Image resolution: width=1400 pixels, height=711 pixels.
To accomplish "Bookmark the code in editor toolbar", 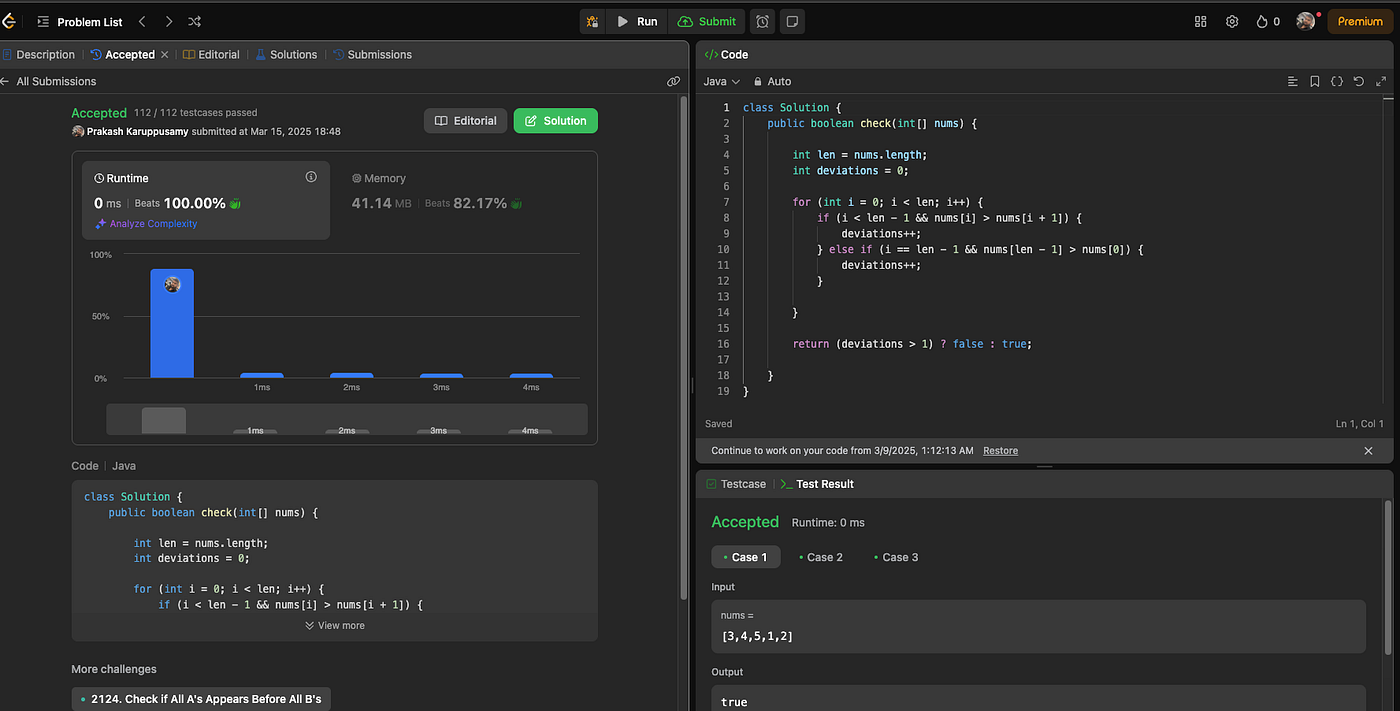I will point(1314,81).
